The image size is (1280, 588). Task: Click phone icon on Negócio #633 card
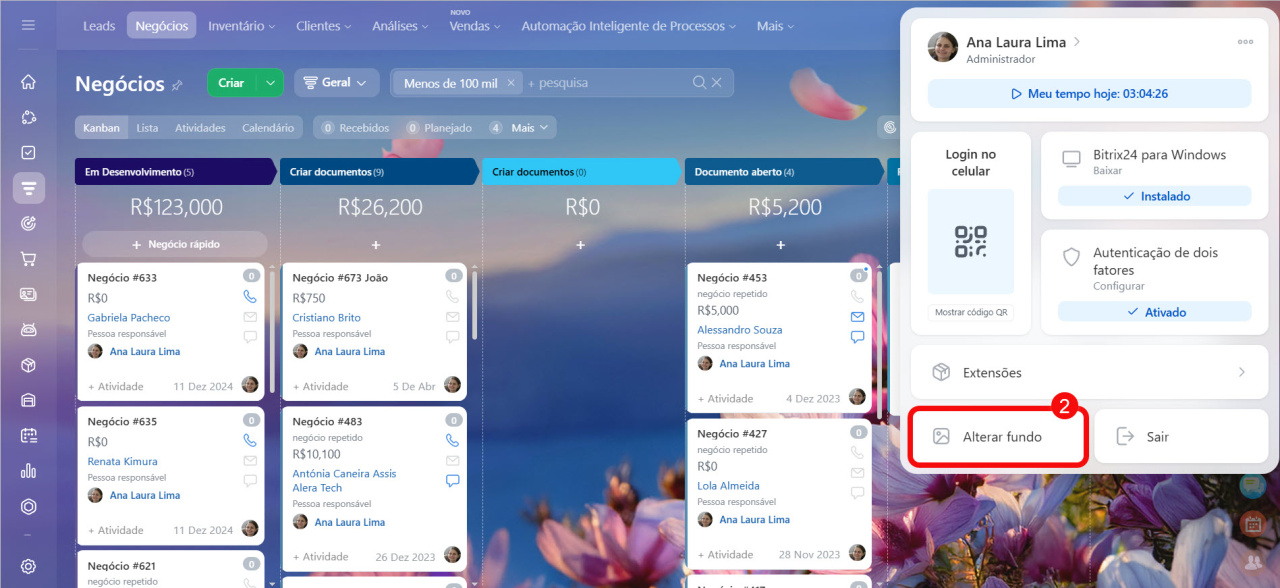pos(250,297)
